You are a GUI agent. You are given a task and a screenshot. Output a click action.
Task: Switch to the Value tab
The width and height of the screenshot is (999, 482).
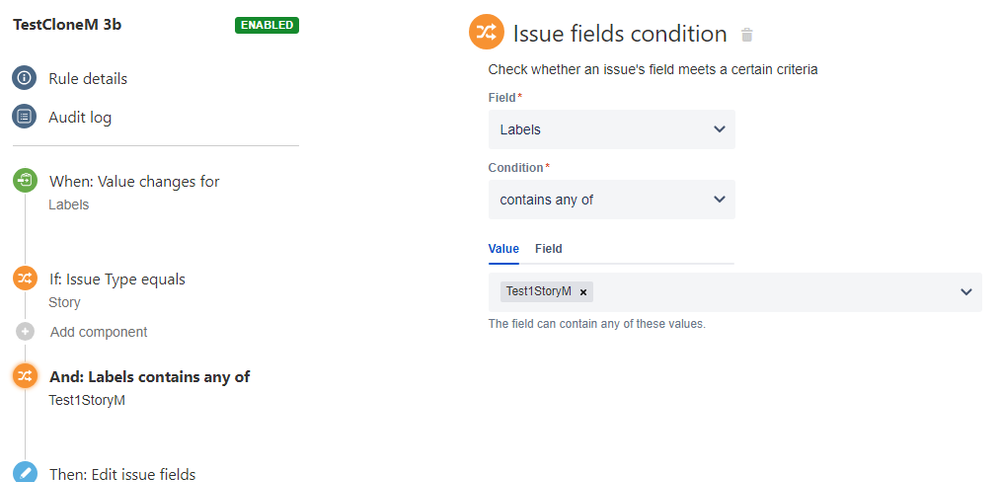click(503, 249)
